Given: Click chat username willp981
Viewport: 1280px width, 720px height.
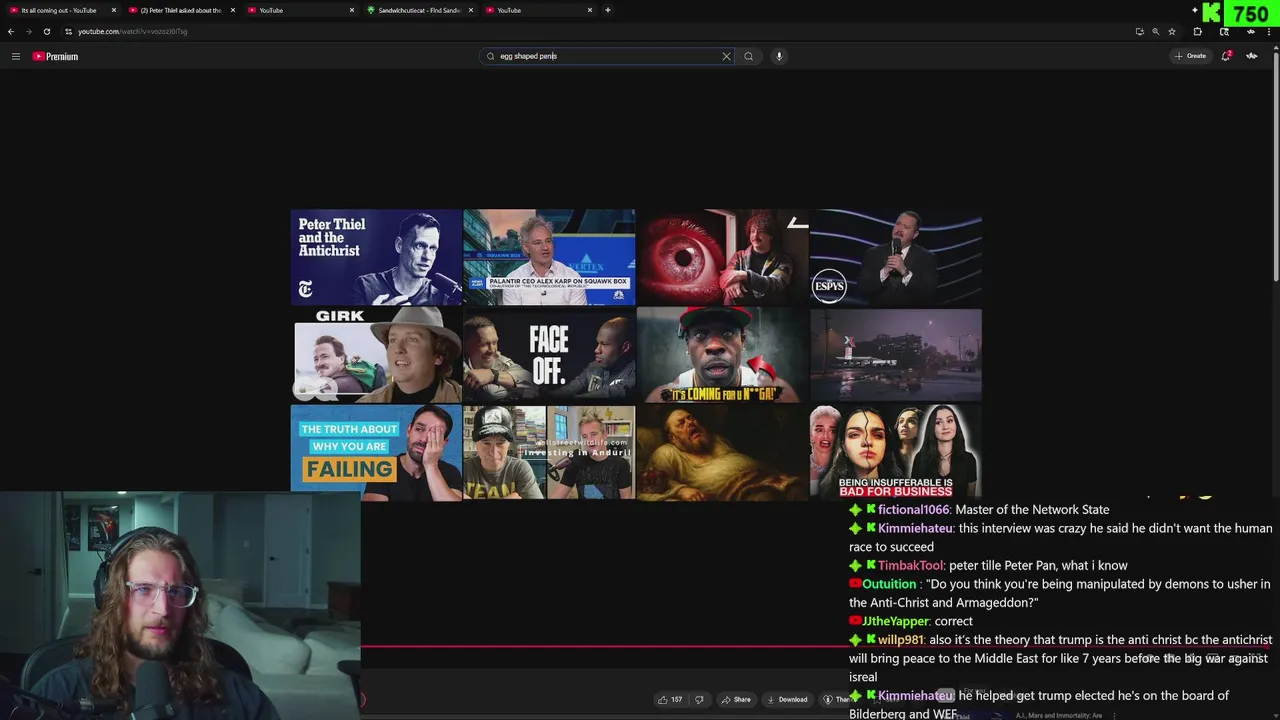Looking at the screenshot, I should point(901,640).
